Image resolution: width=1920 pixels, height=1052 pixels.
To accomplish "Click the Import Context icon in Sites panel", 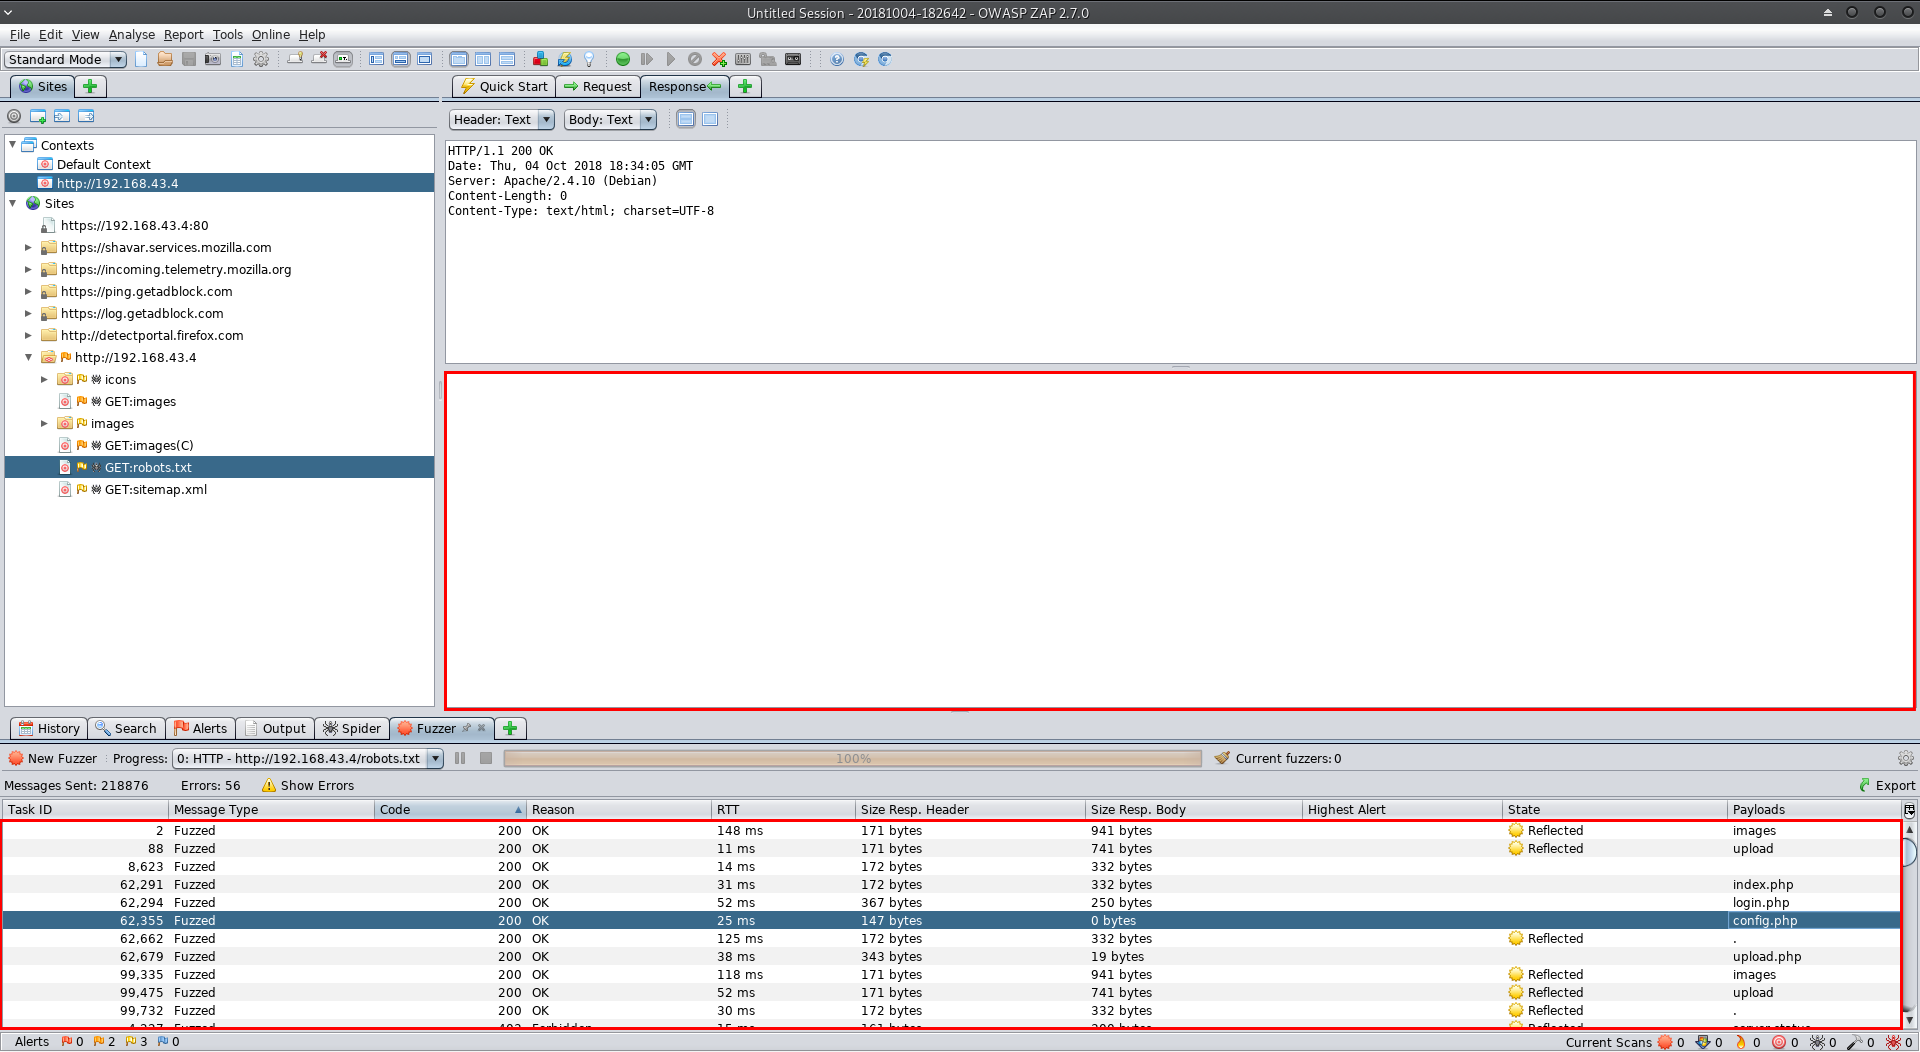I will 62,116.
